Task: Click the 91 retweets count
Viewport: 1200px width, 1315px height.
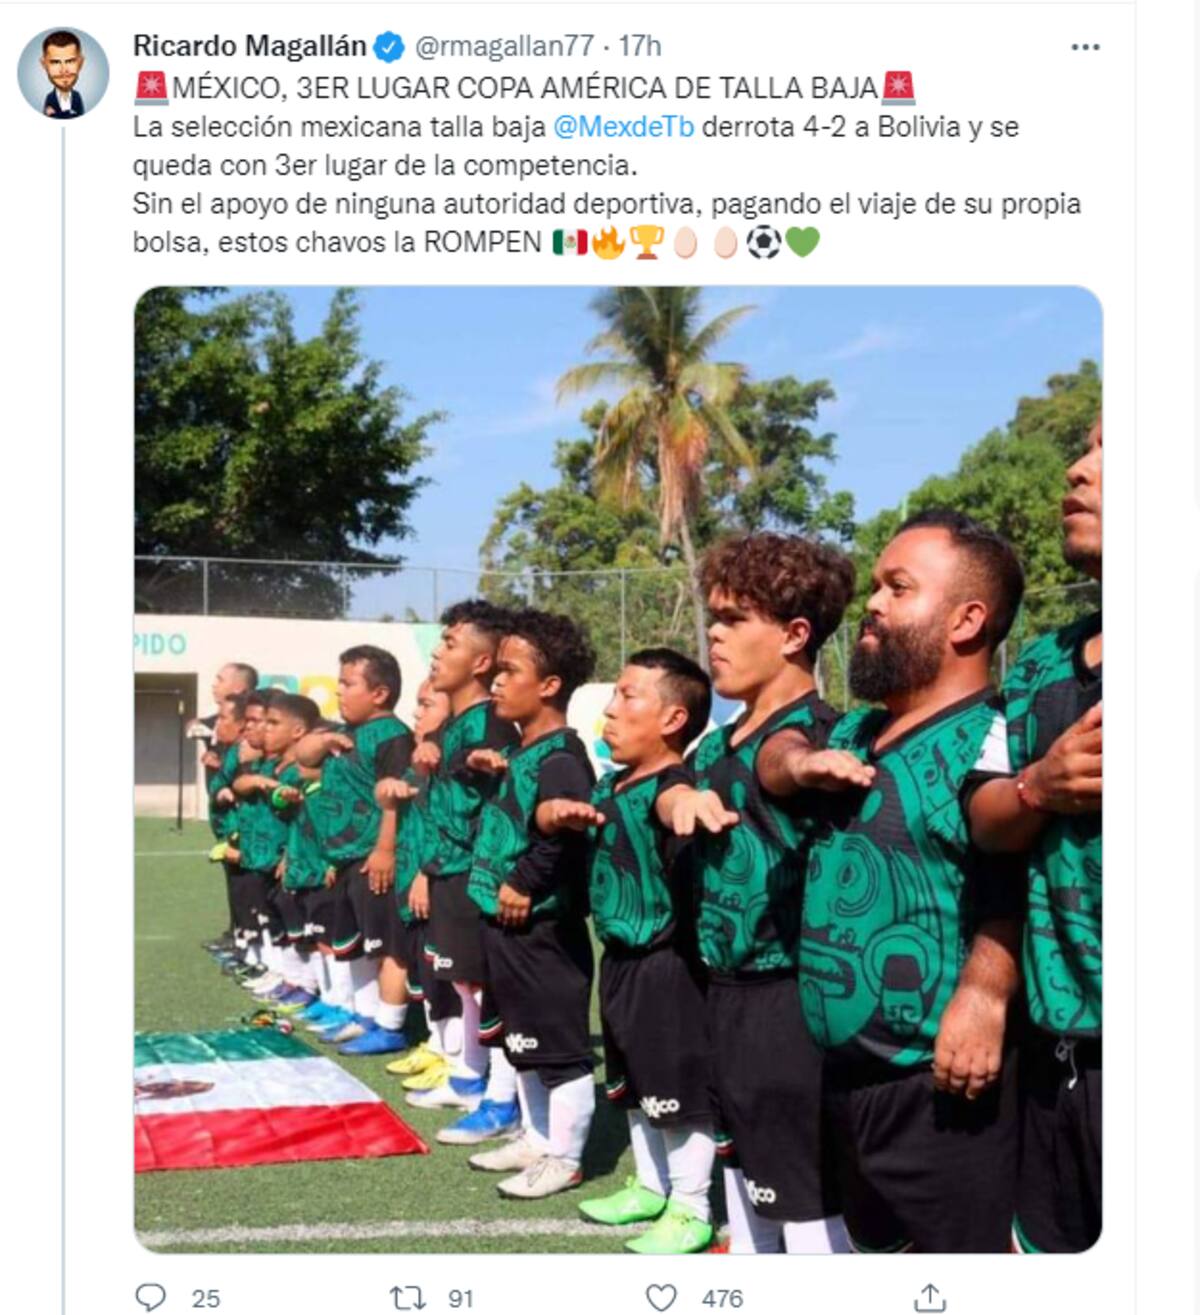Action: point(460,1298)
